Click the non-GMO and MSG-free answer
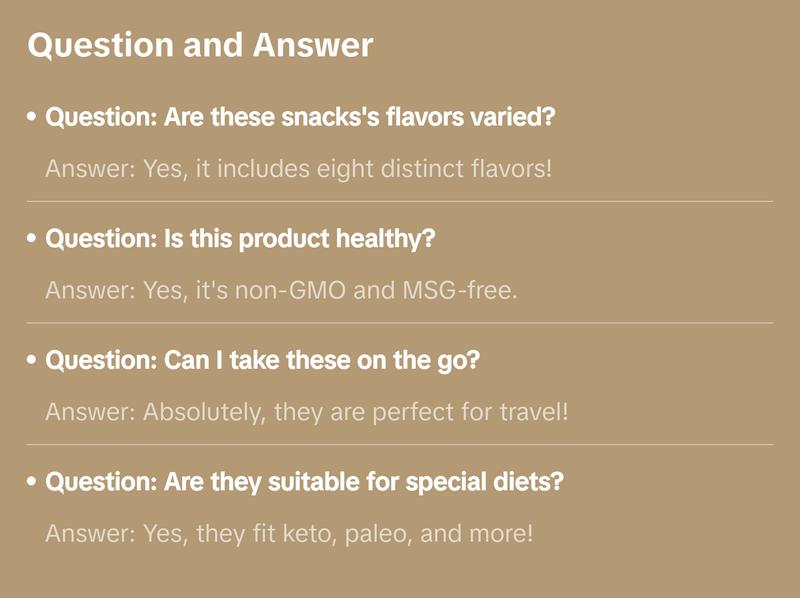 (281, 290)
